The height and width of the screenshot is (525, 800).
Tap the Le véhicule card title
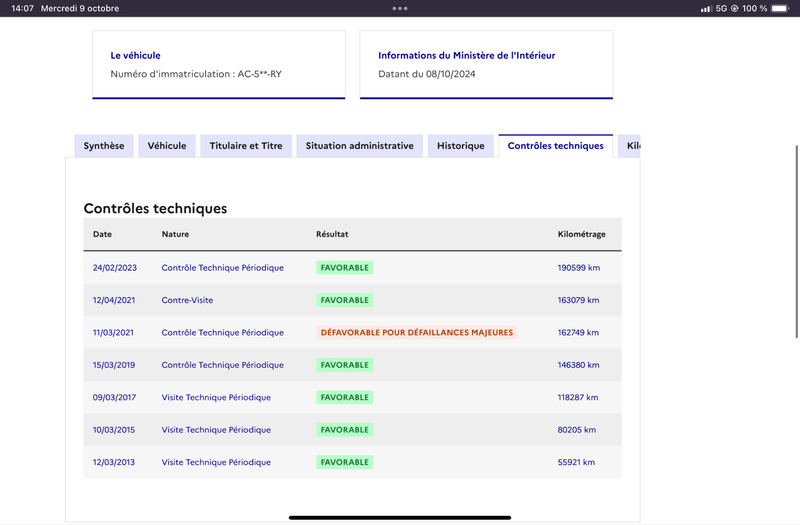[135, 56]
